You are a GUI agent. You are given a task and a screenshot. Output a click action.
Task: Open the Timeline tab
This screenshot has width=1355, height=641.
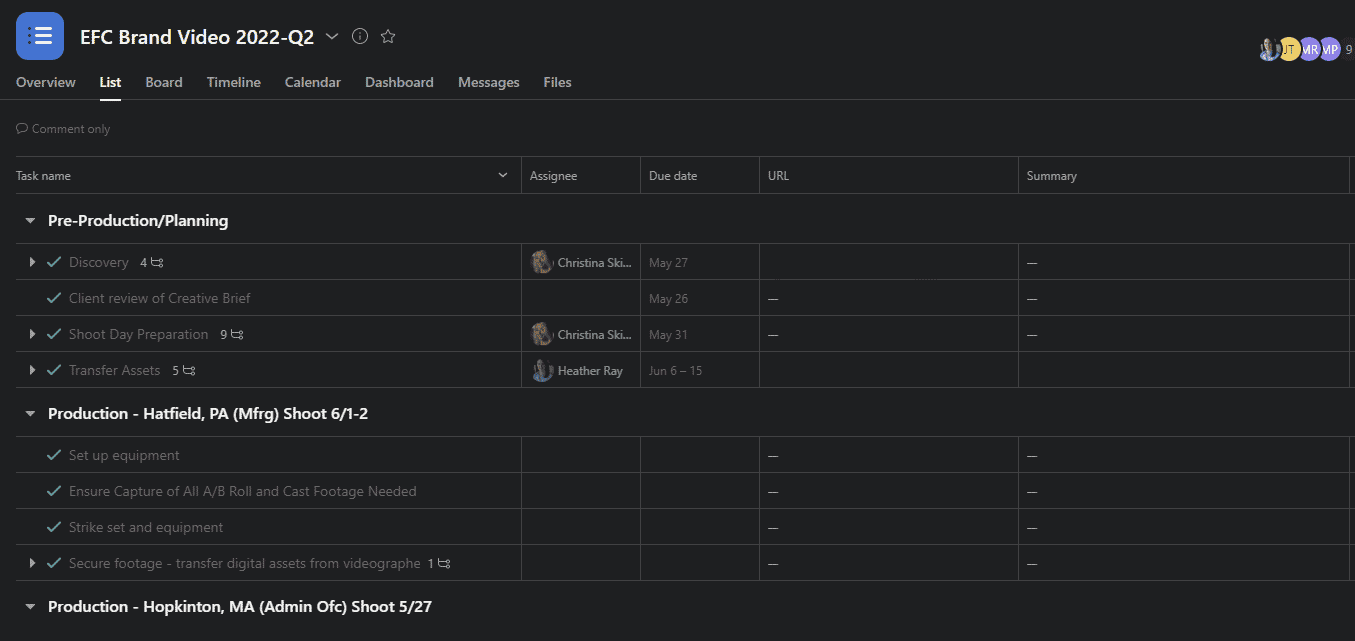click(234, 82)
